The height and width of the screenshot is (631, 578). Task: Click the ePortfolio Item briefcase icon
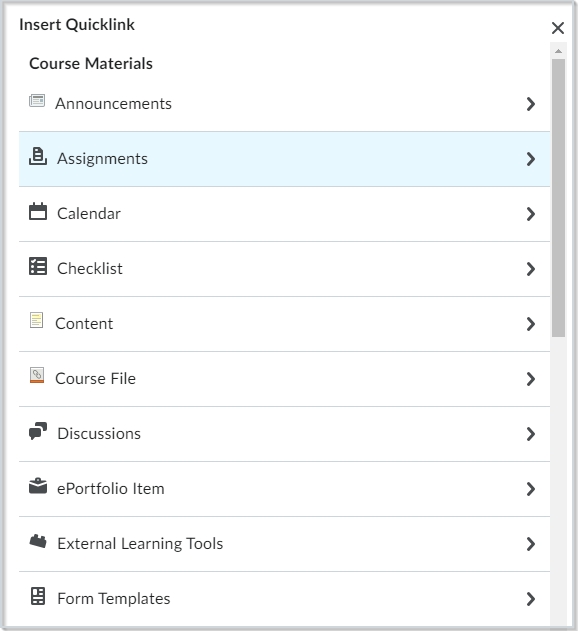[38, 486]
